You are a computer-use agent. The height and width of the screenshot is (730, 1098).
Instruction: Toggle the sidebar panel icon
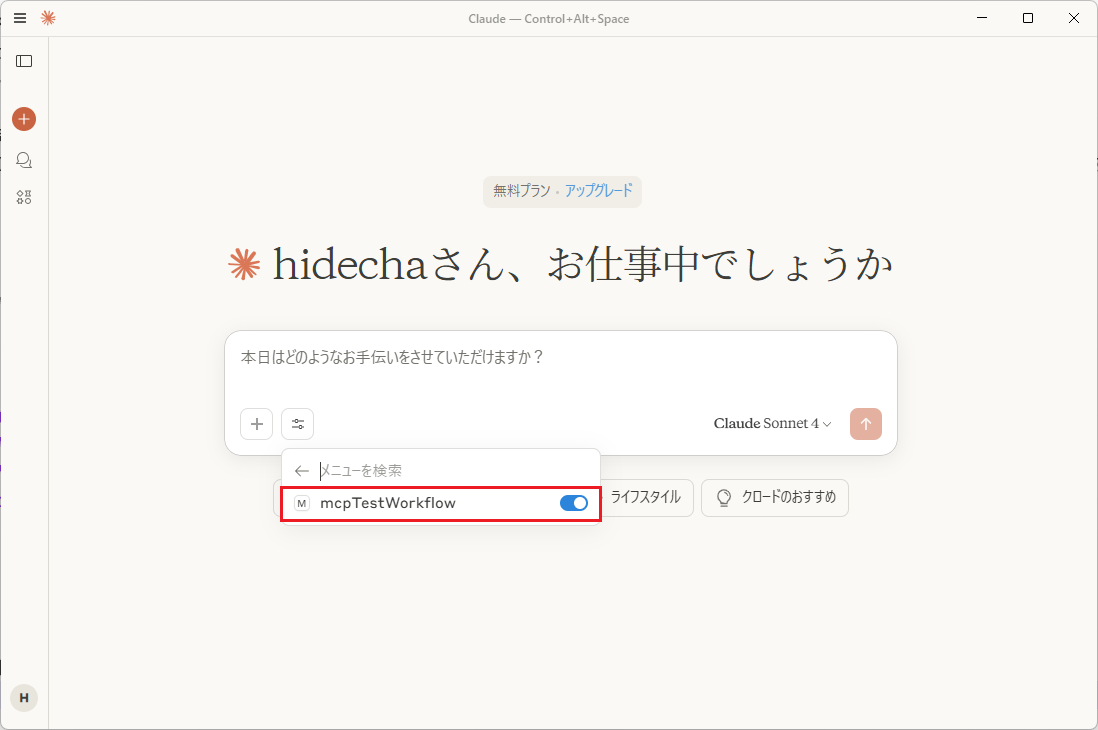click(24, 61)
